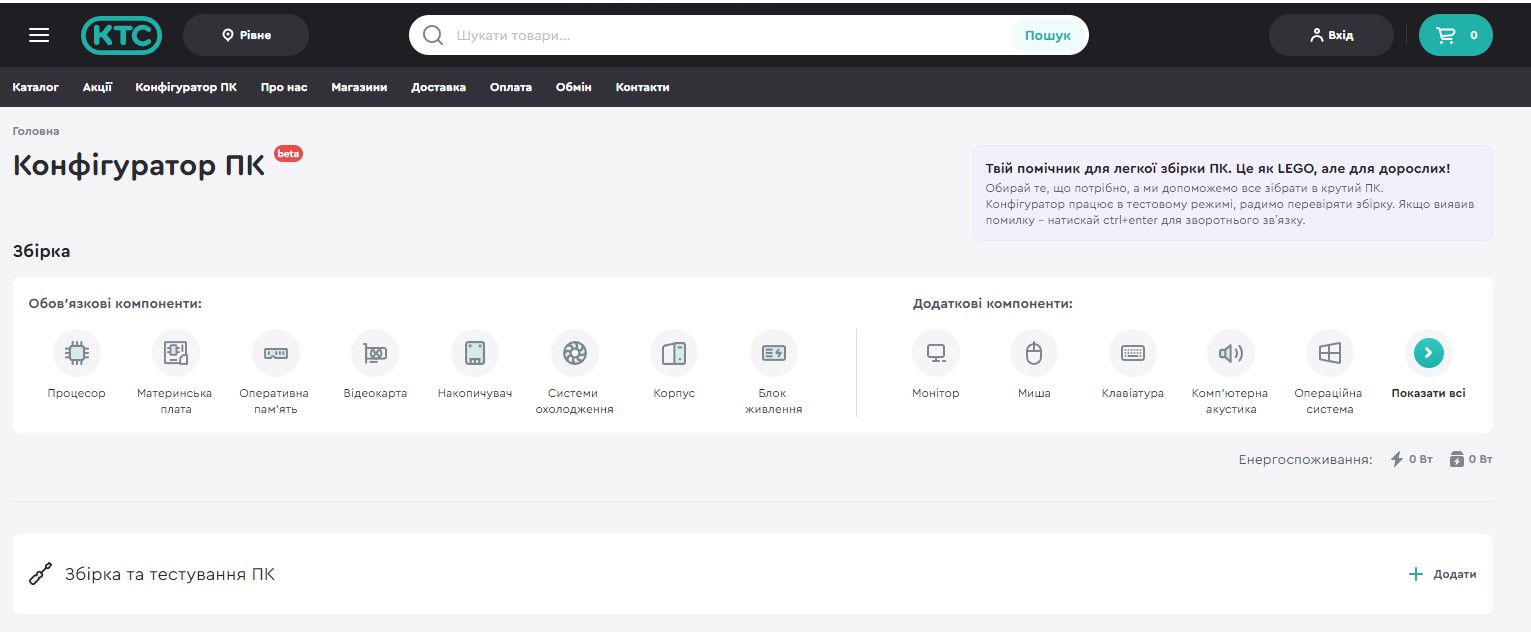Pick the Відеокарта component icon
Screen dimensions: 1531x632
click(375, 353)
